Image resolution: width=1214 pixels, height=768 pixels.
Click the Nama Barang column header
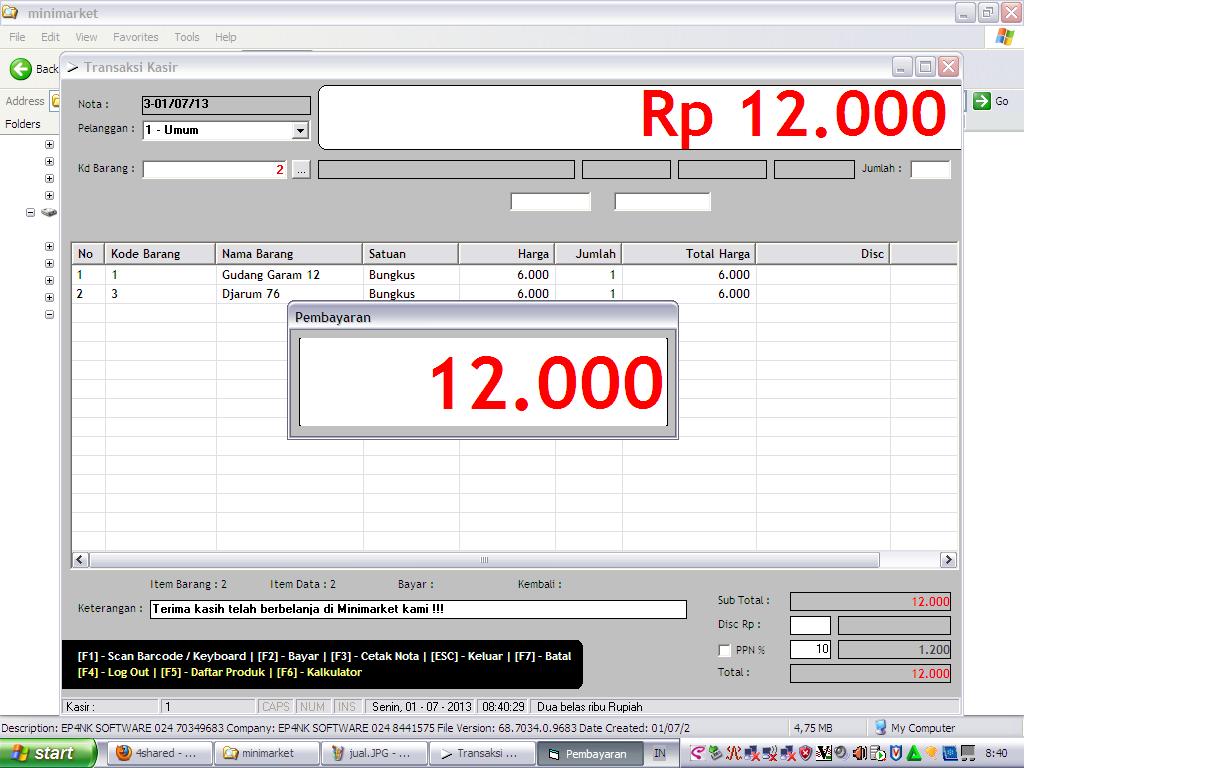point(288,254)
